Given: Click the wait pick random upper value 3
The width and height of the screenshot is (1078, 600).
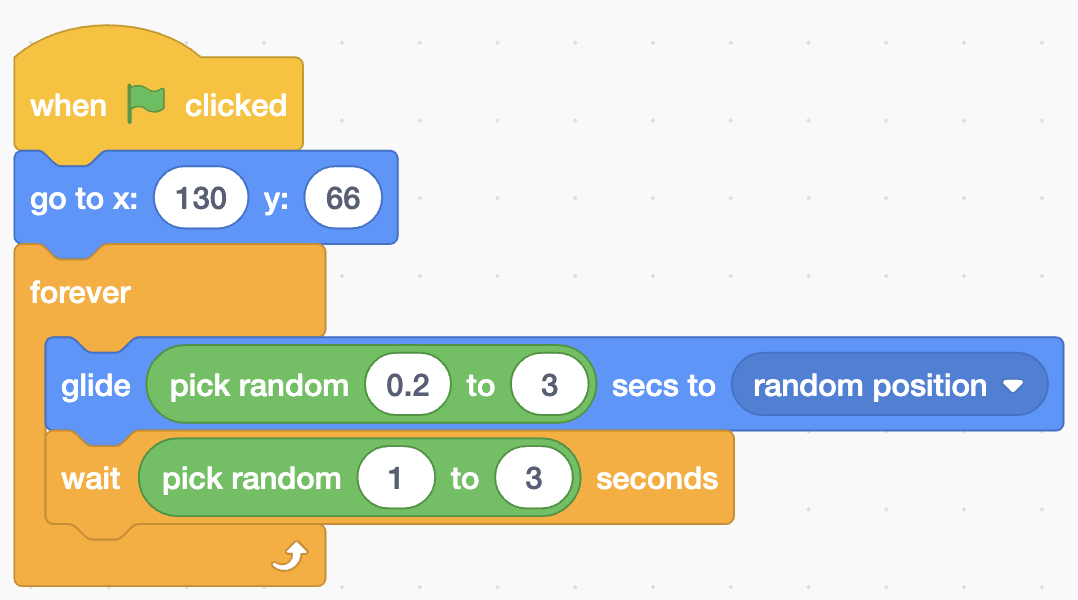Looking at the screenshot, I should click(x=534, y=478).
